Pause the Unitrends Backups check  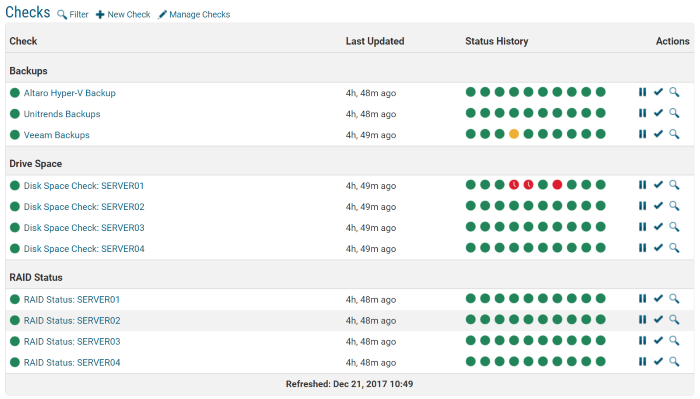point(642,113)
